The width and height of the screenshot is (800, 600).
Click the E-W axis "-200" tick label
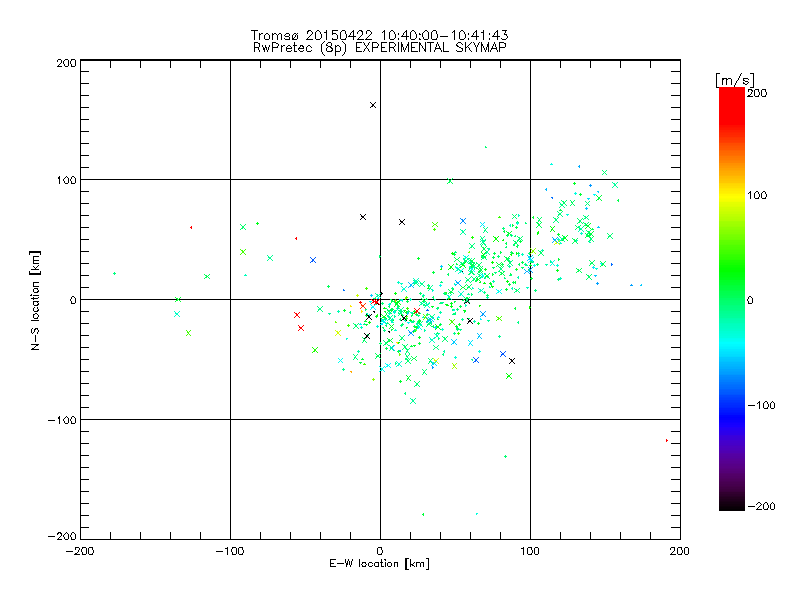pos(80,551)
